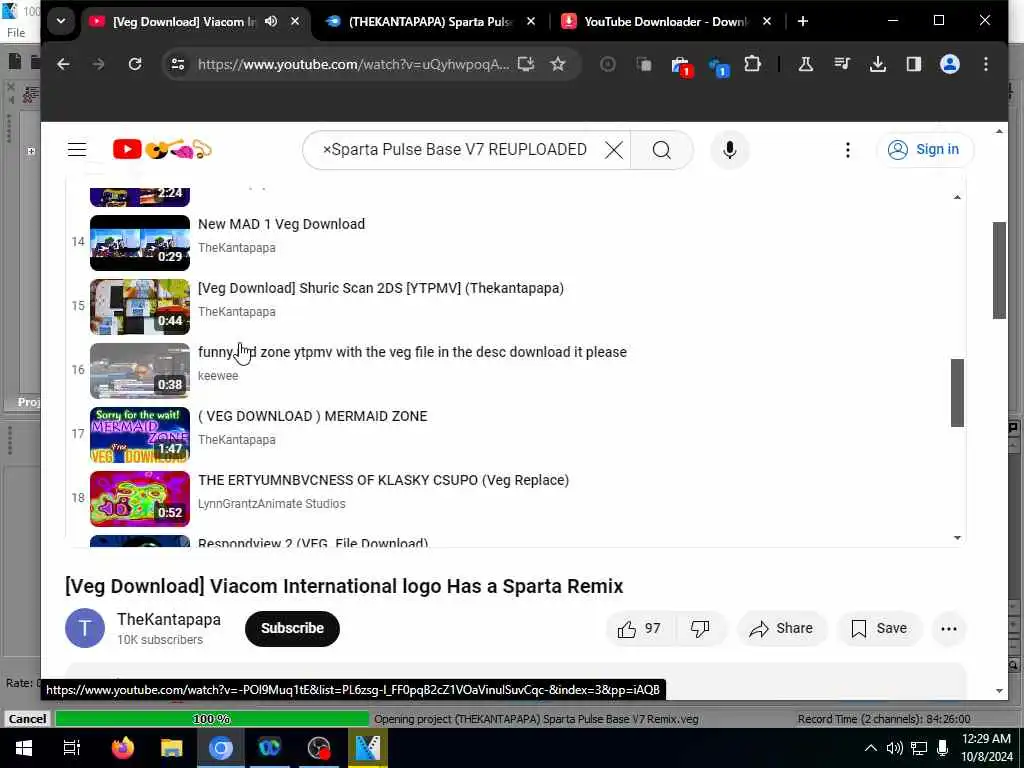
Task: Install app icon in address bar
Action: tap(526, 64)
